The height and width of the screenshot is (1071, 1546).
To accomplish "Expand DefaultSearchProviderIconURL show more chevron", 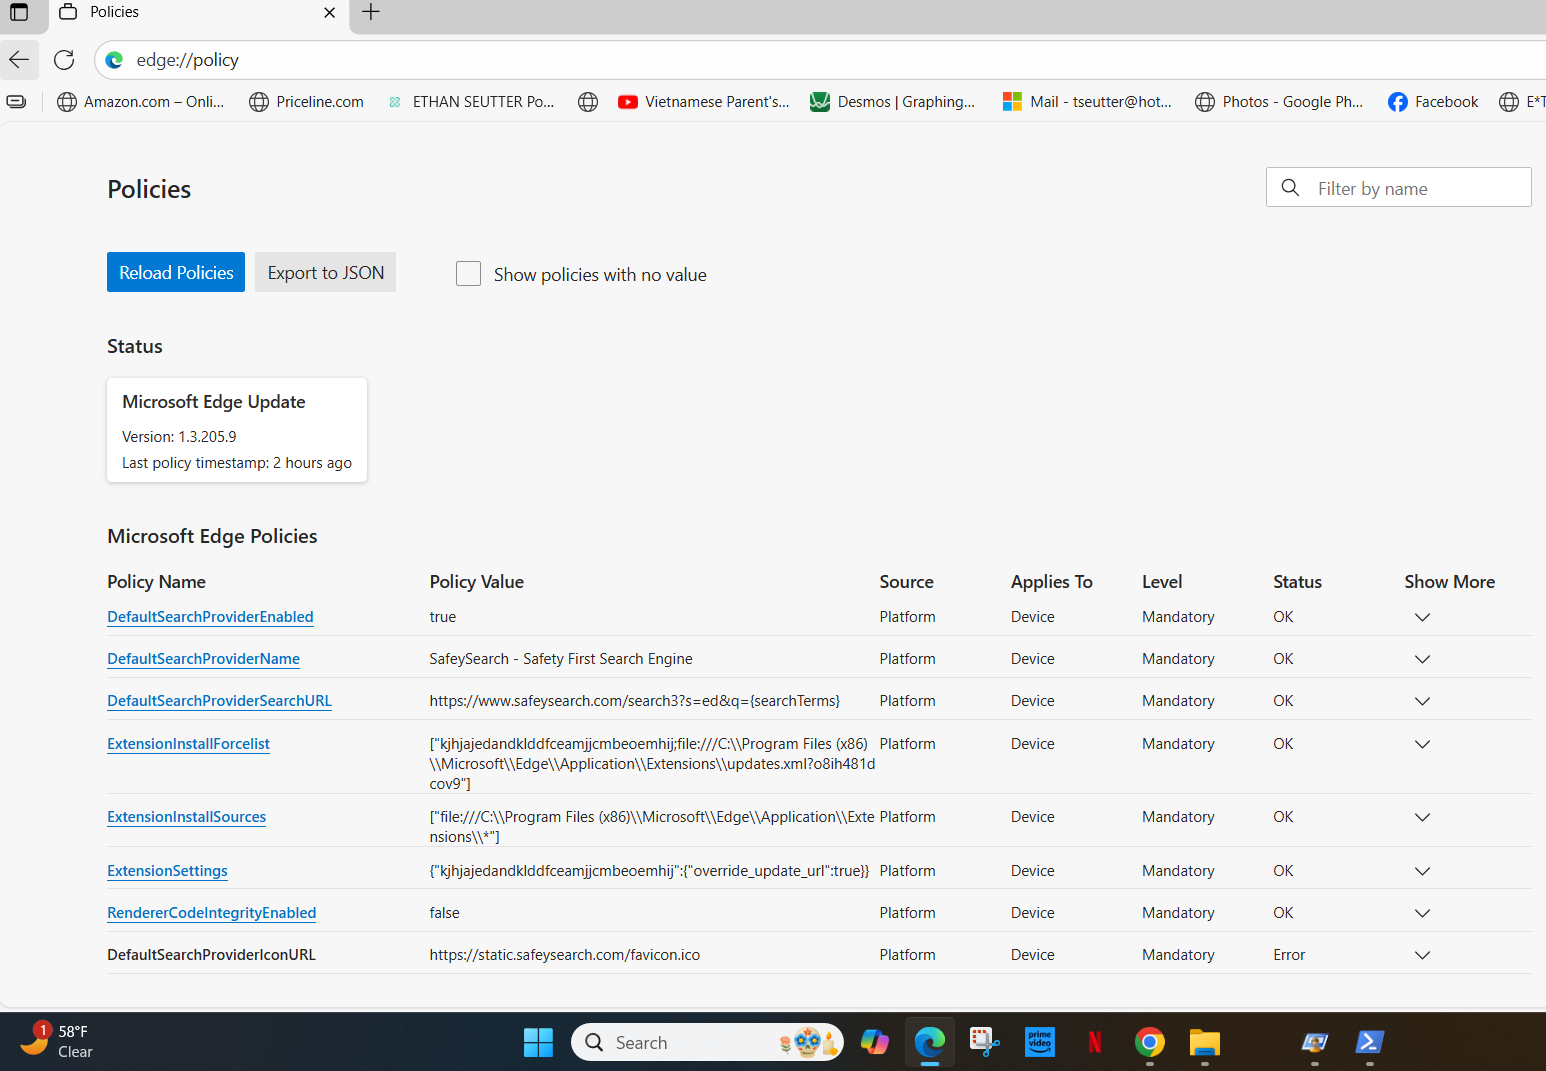I will [x=1422, y=955].
